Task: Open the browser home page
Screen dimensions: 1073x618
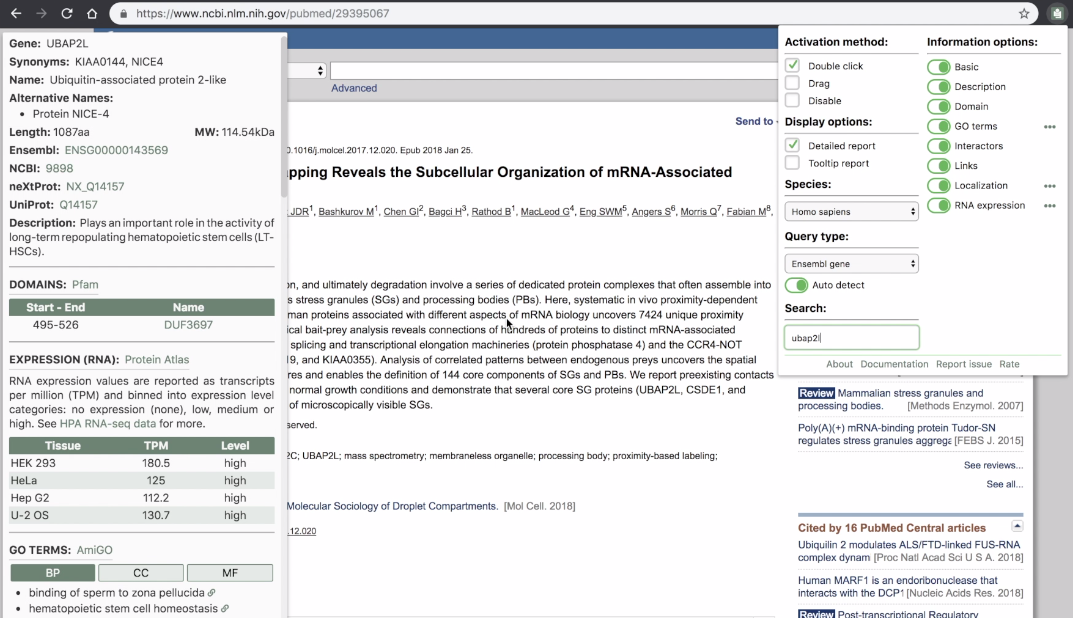Action: click(x=92, y=14)
